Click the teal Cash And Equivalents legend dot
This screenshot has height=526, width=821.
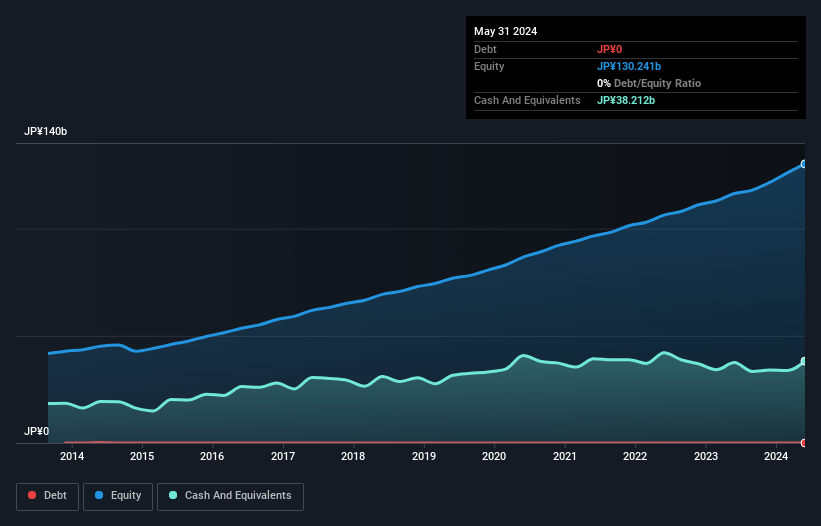click(x=174, y=496)
